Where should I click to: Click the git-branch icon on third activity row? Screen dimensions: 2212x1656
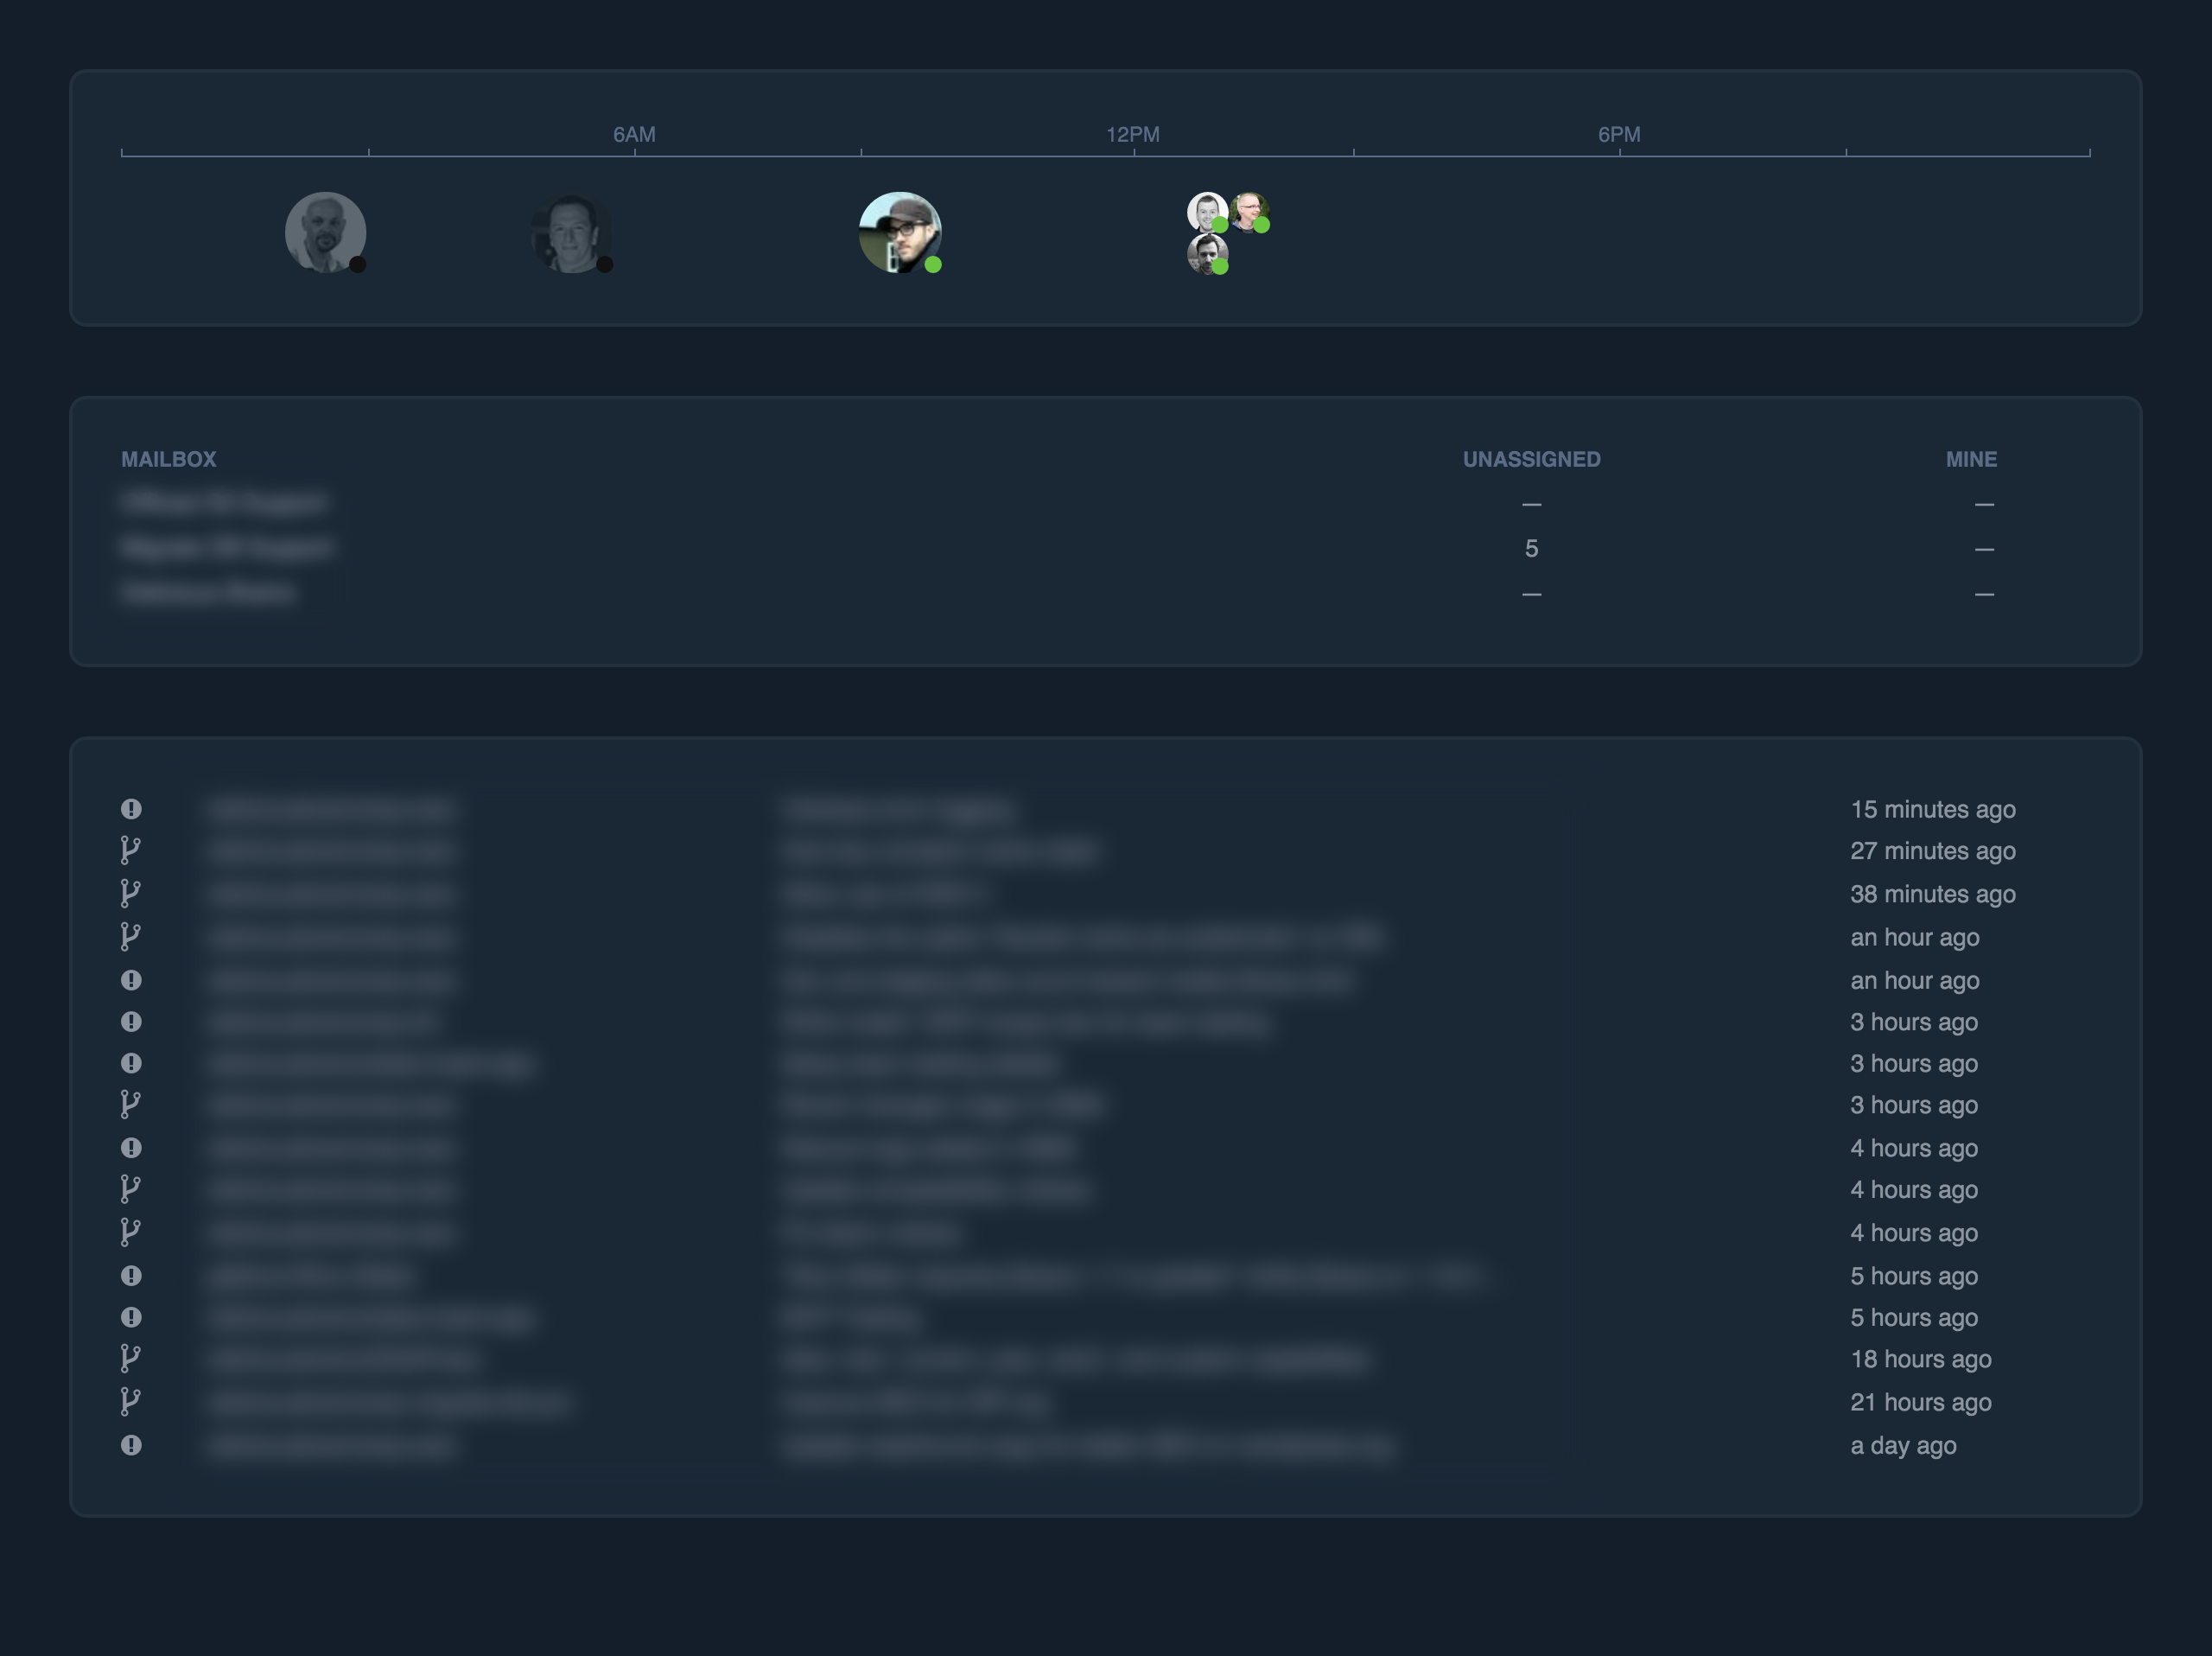130,894
